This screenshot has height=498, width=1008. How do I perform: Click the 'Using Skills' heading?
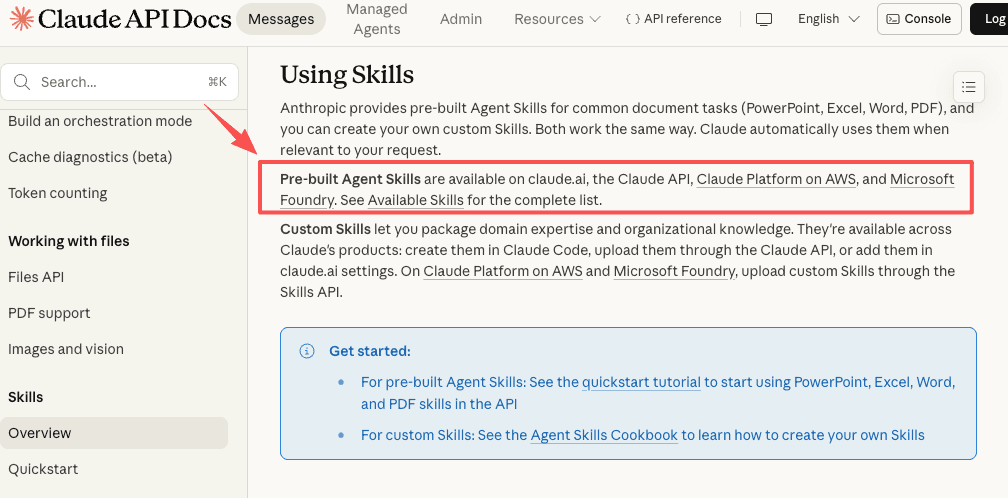click(347, 75)
